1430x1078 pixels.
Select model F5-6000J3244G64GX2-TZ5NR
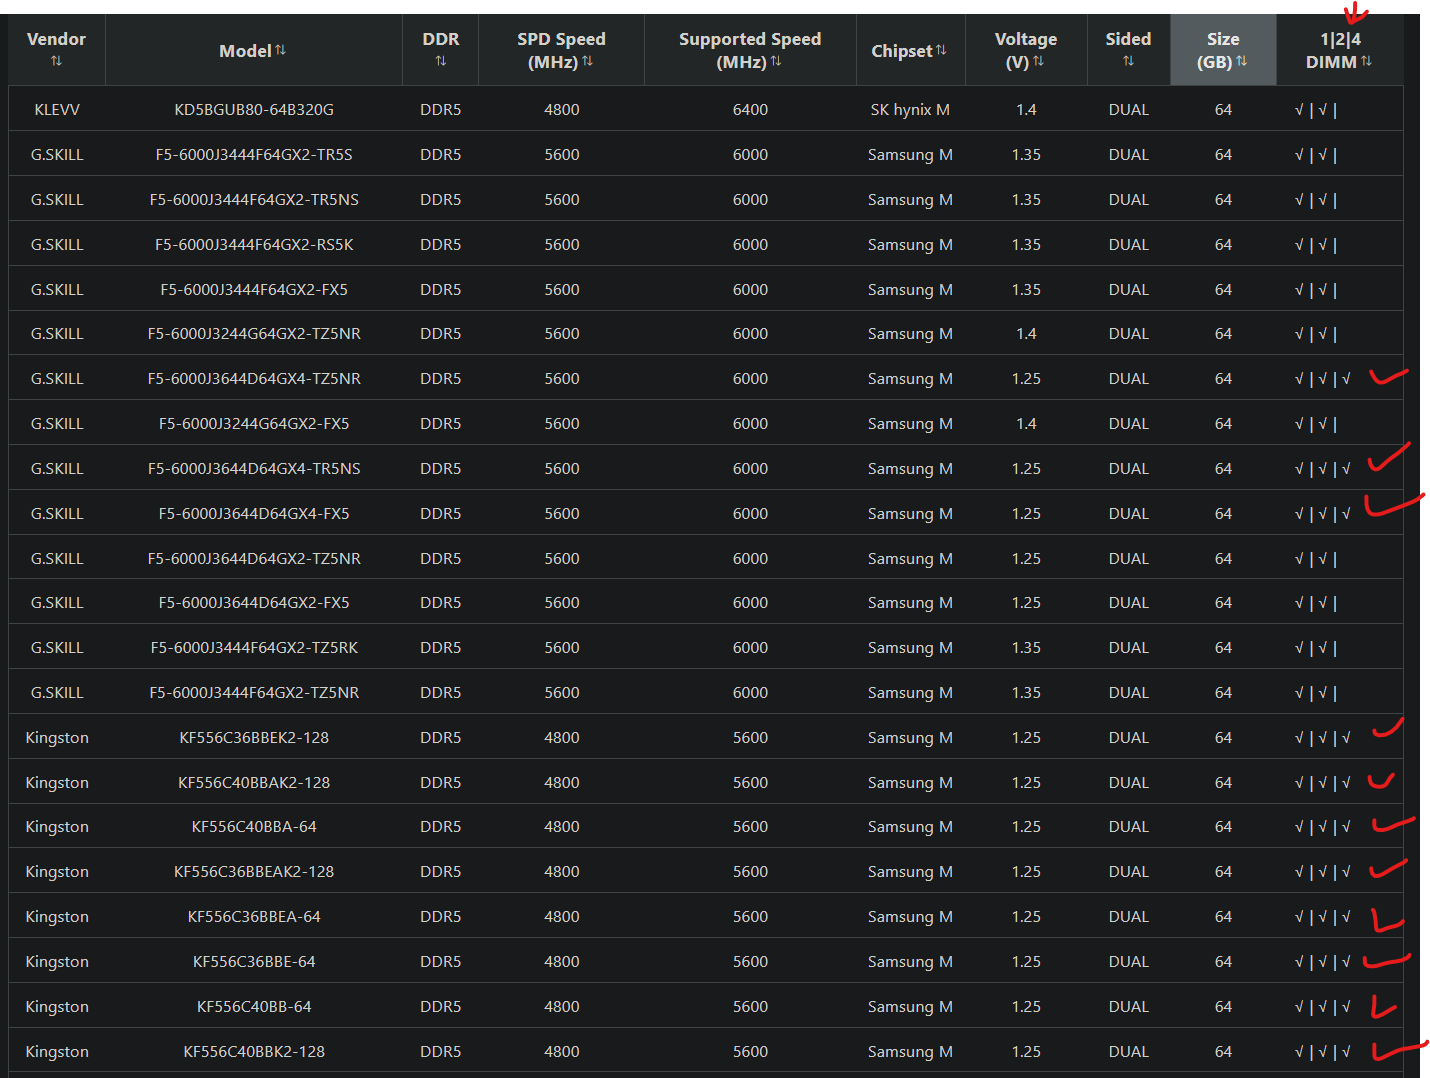254,334
